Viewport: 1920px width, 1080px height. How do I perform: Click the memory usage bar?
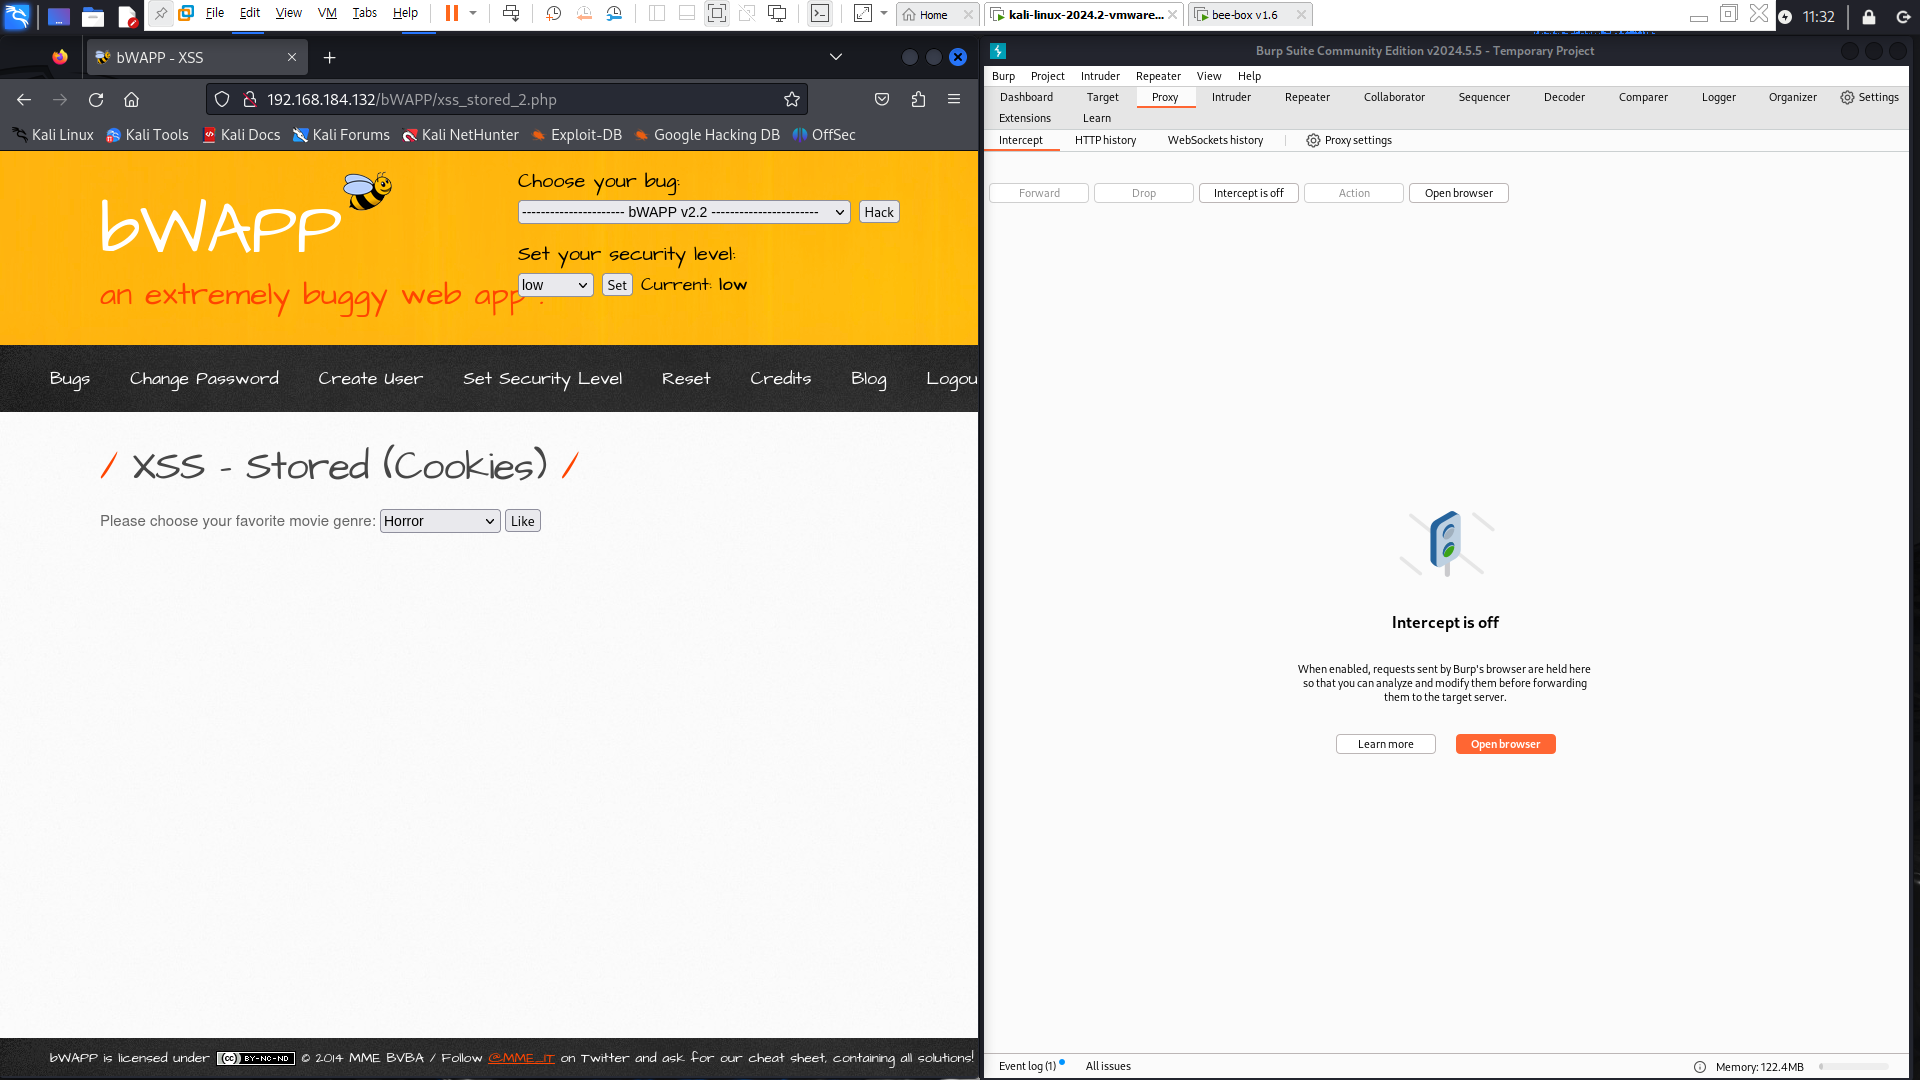[1853, 1066]
